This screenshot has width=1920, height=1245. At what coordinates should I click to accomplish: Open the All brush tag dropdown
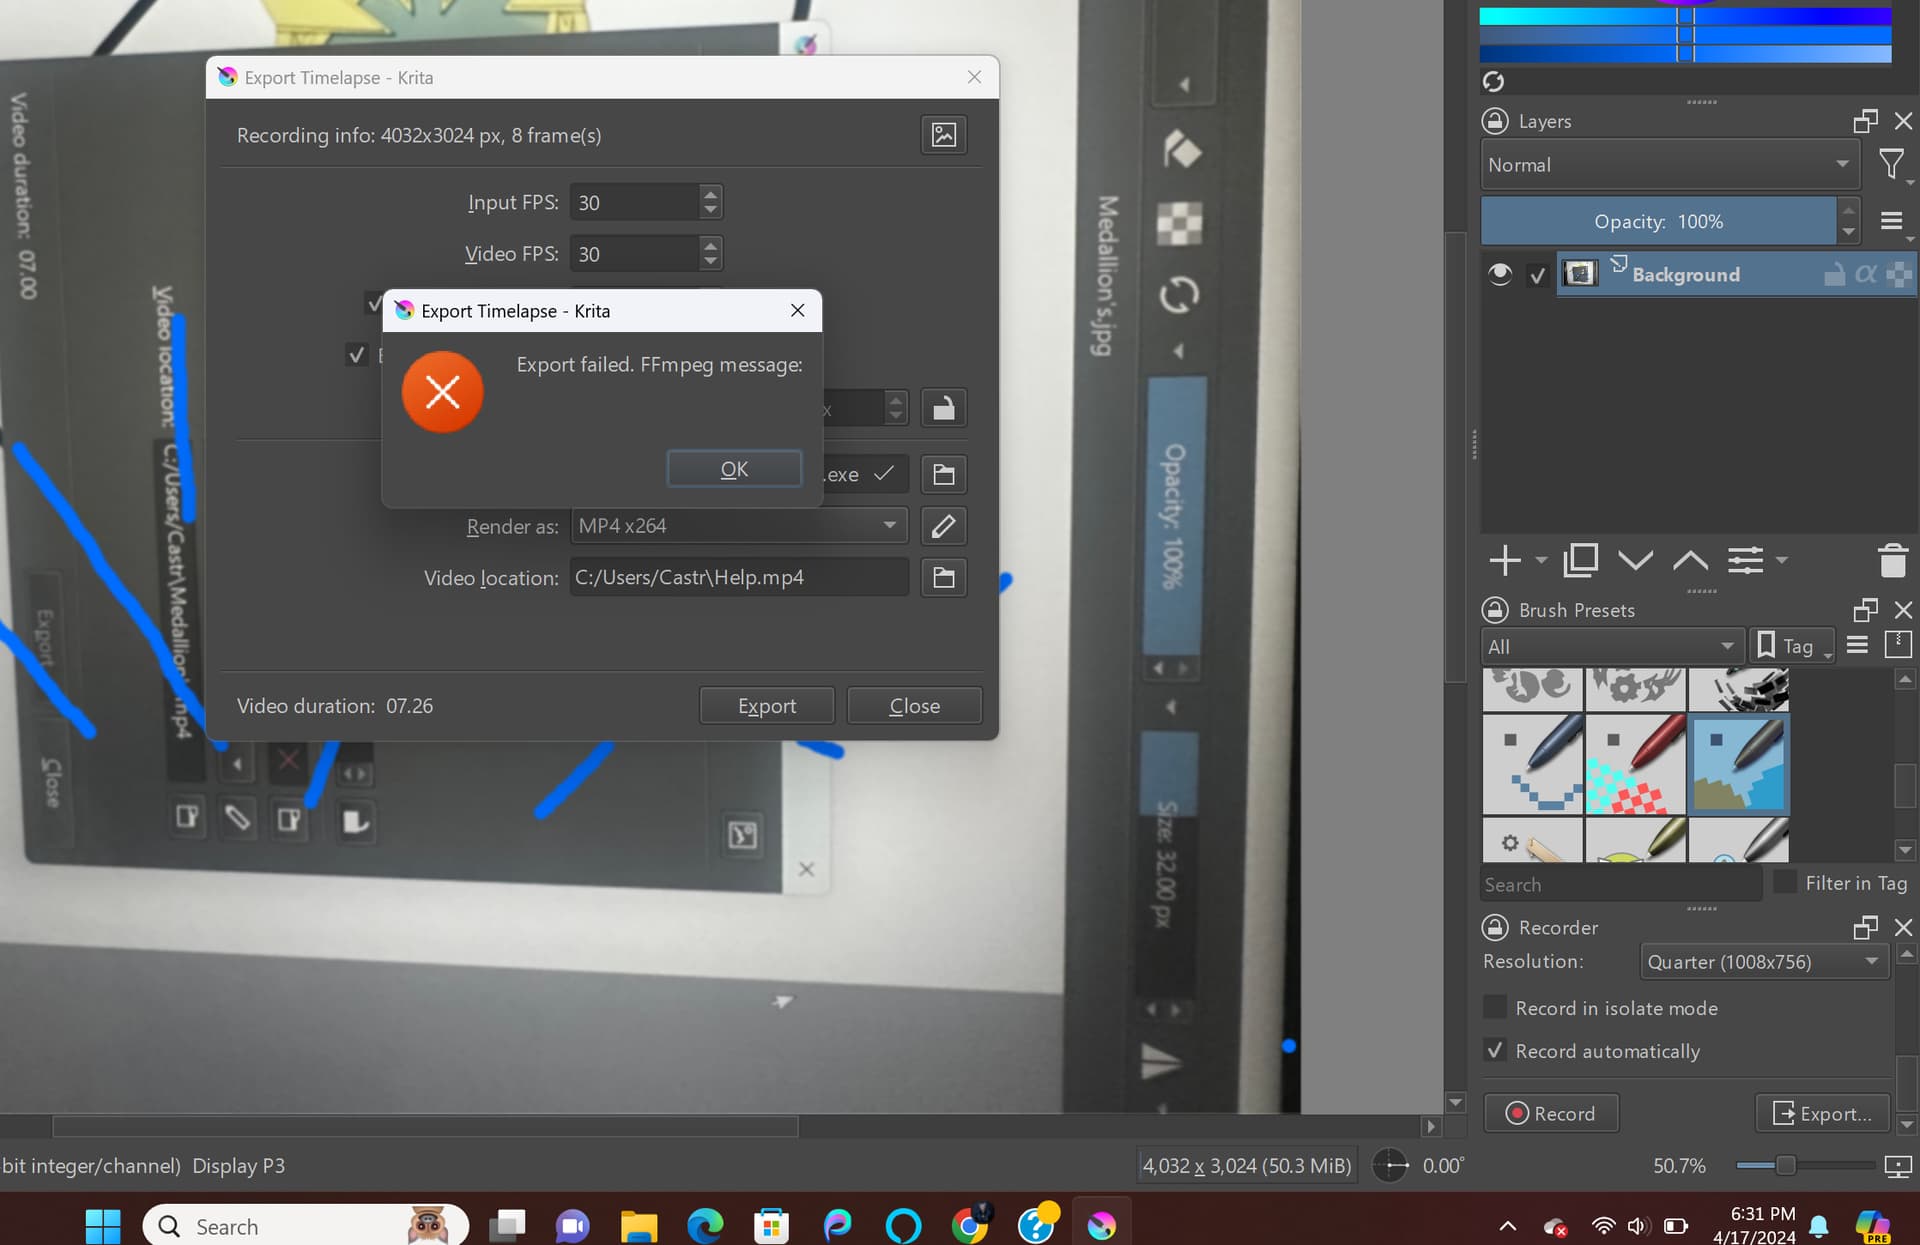click(x=1613, y=646)
